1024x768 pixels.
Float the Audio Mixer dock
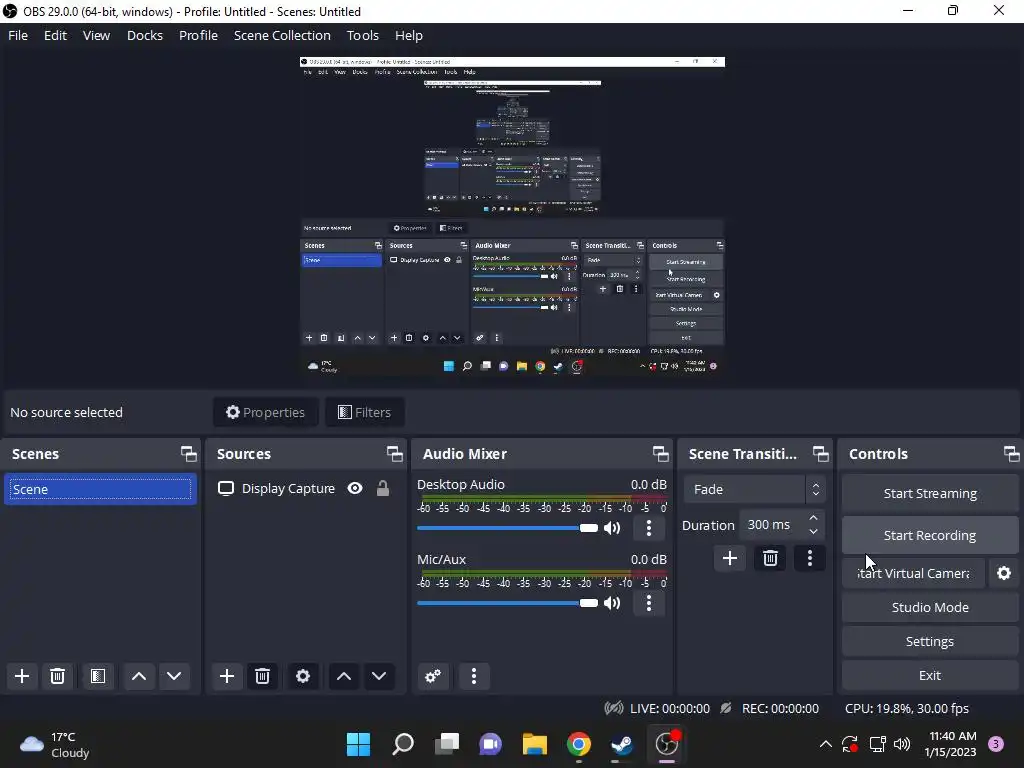tap(660, 454)
